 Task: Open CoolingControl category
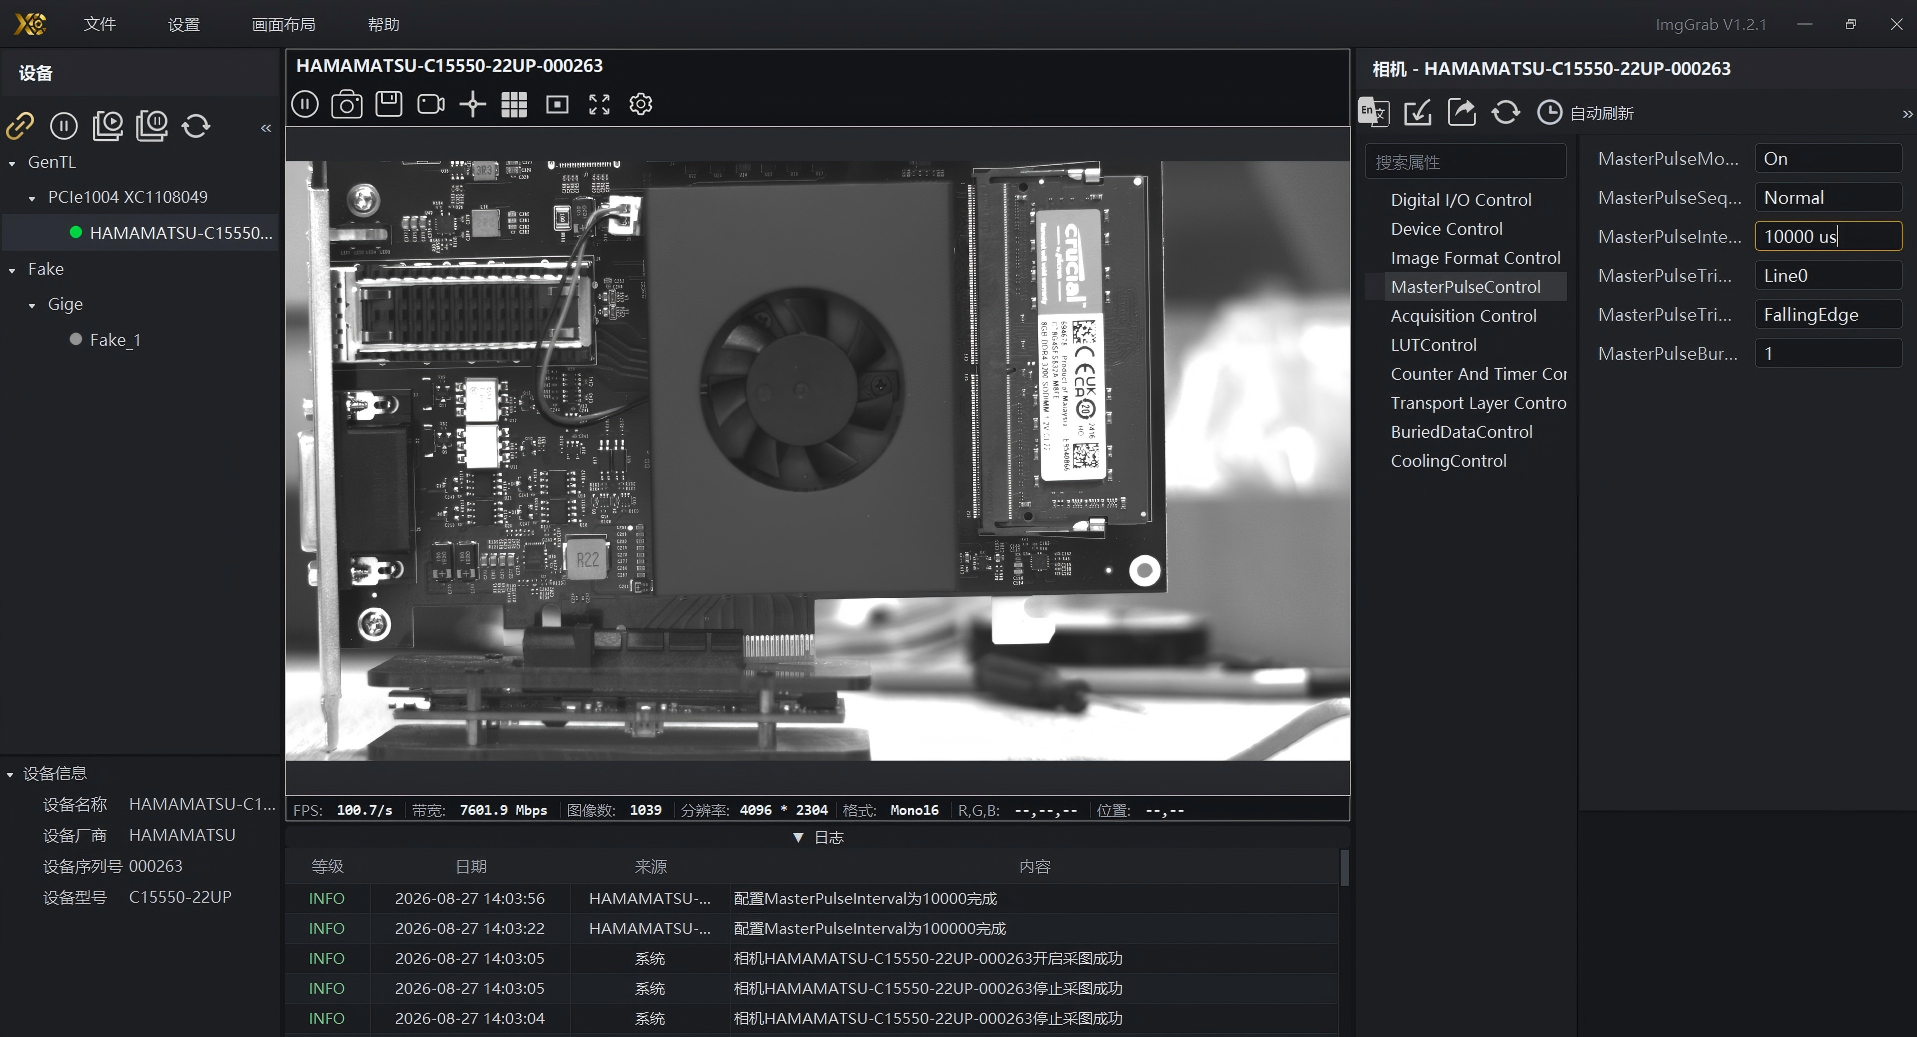[1448, 461]
